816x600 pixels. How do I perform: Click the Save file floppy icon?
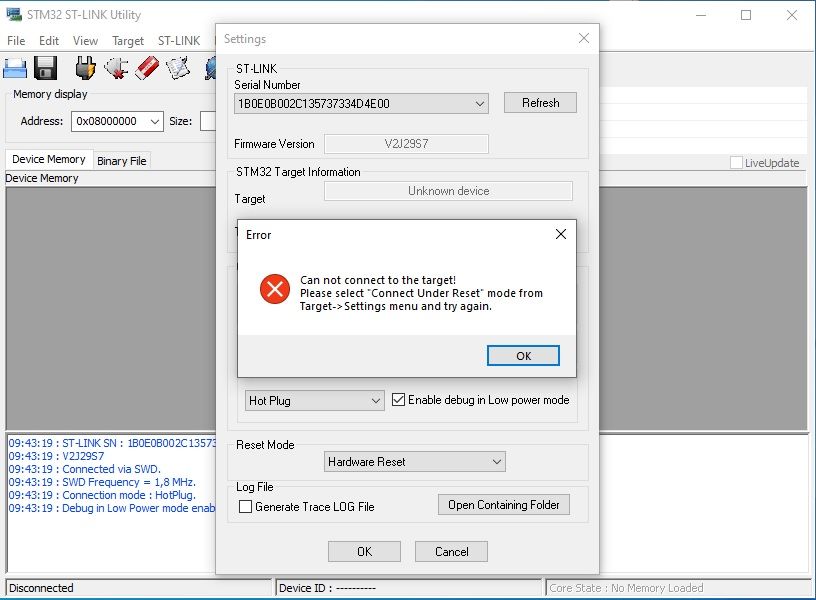click(46, 68)
